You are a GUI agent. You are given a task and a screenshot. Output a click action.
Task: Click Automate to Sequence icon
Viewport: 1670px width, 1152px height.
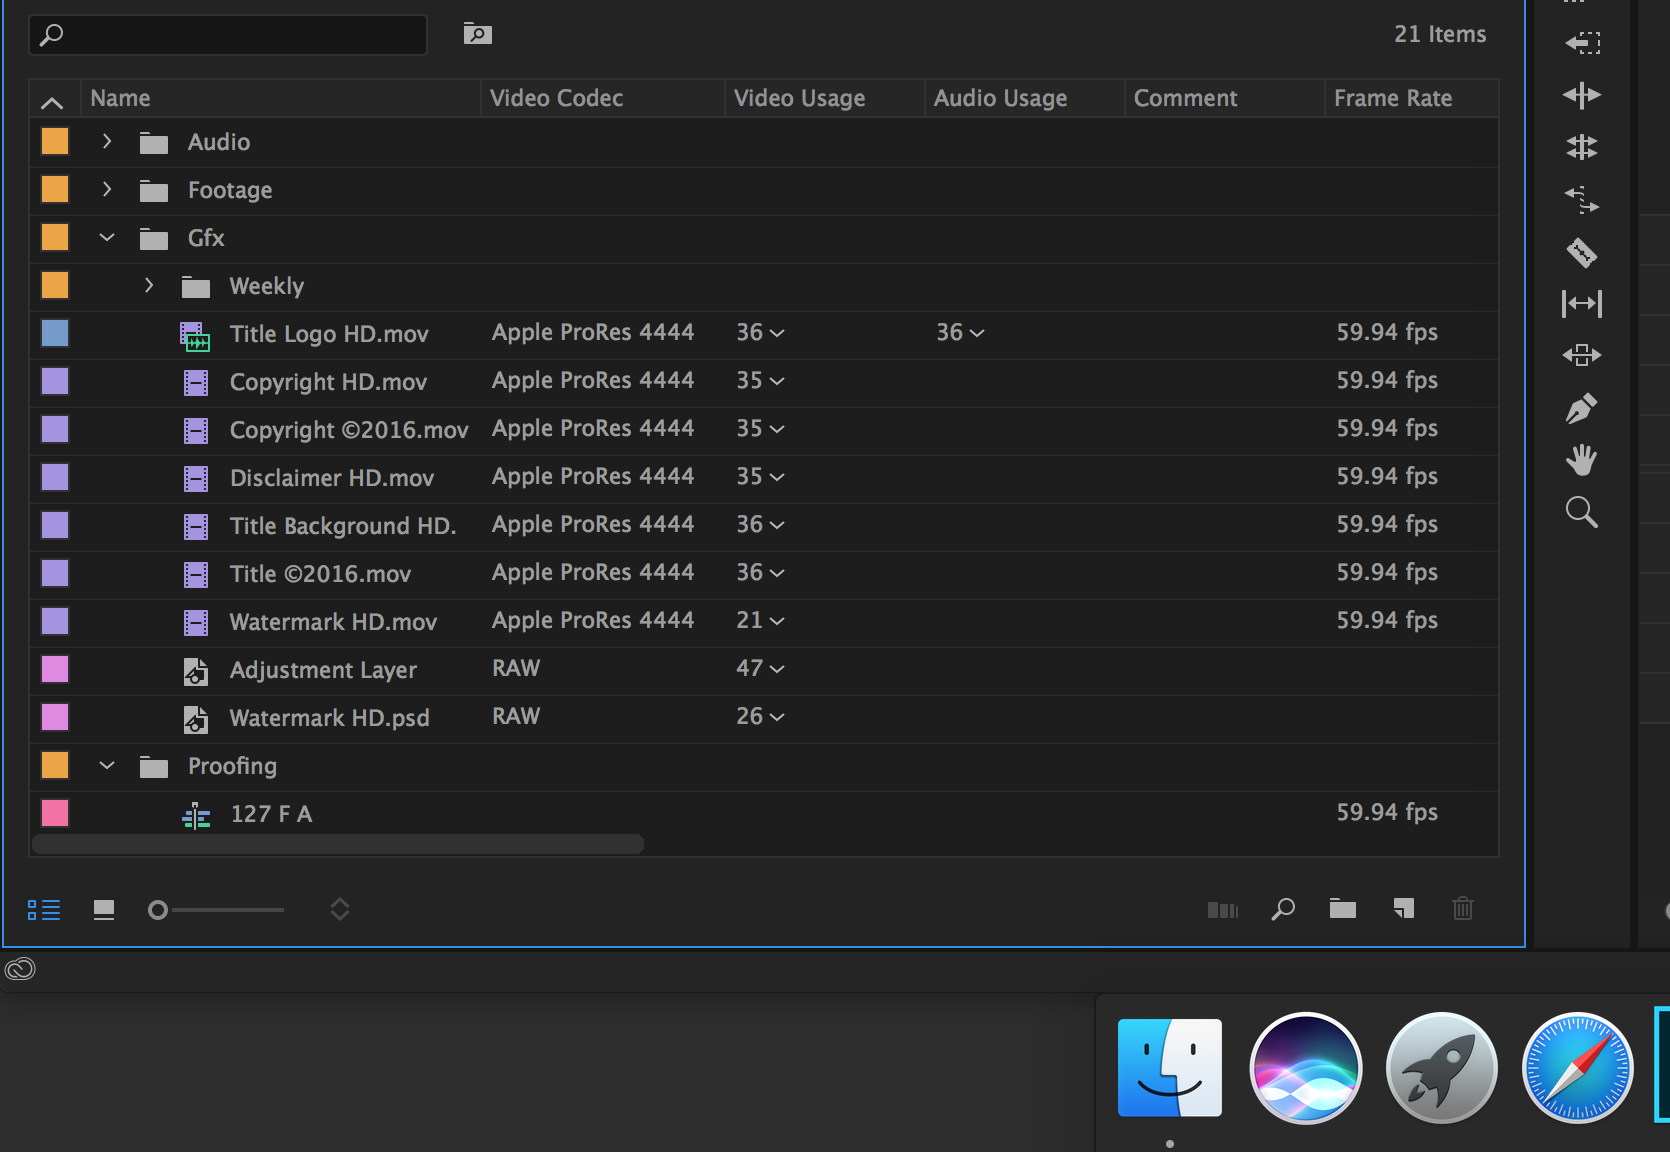[1223, 910]
